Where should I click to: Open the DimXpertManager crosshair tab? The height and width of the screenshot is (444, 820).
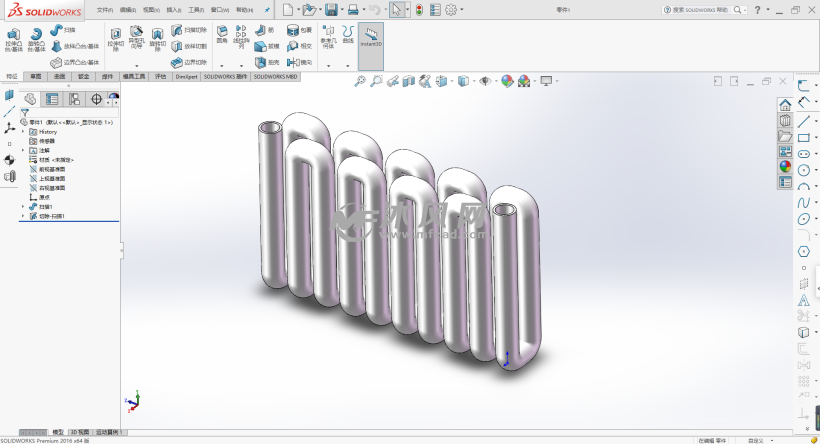coord(95,98)
